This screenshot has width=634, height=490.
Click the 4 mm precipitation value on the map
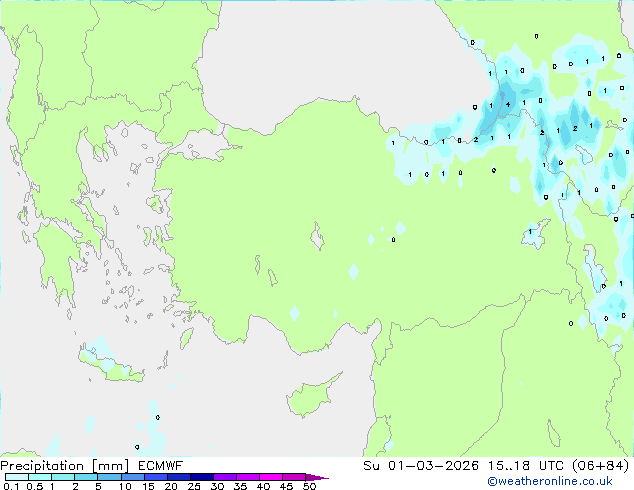(x=508, y=105)
